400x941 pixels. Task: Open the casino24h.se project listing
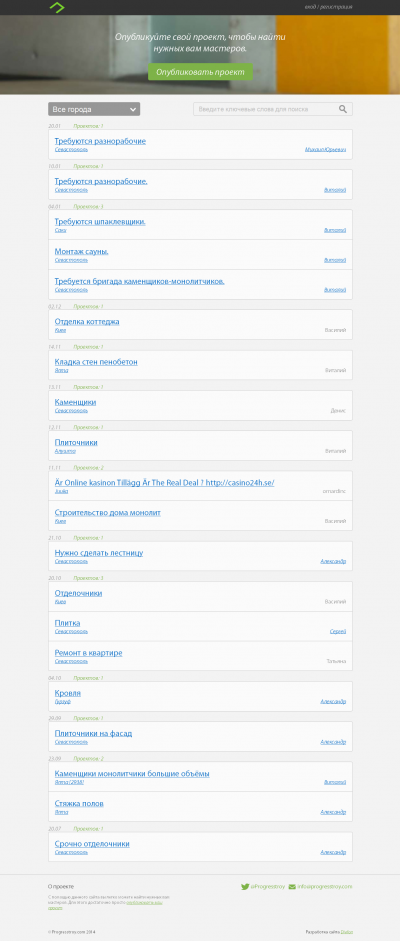point(164,483)
